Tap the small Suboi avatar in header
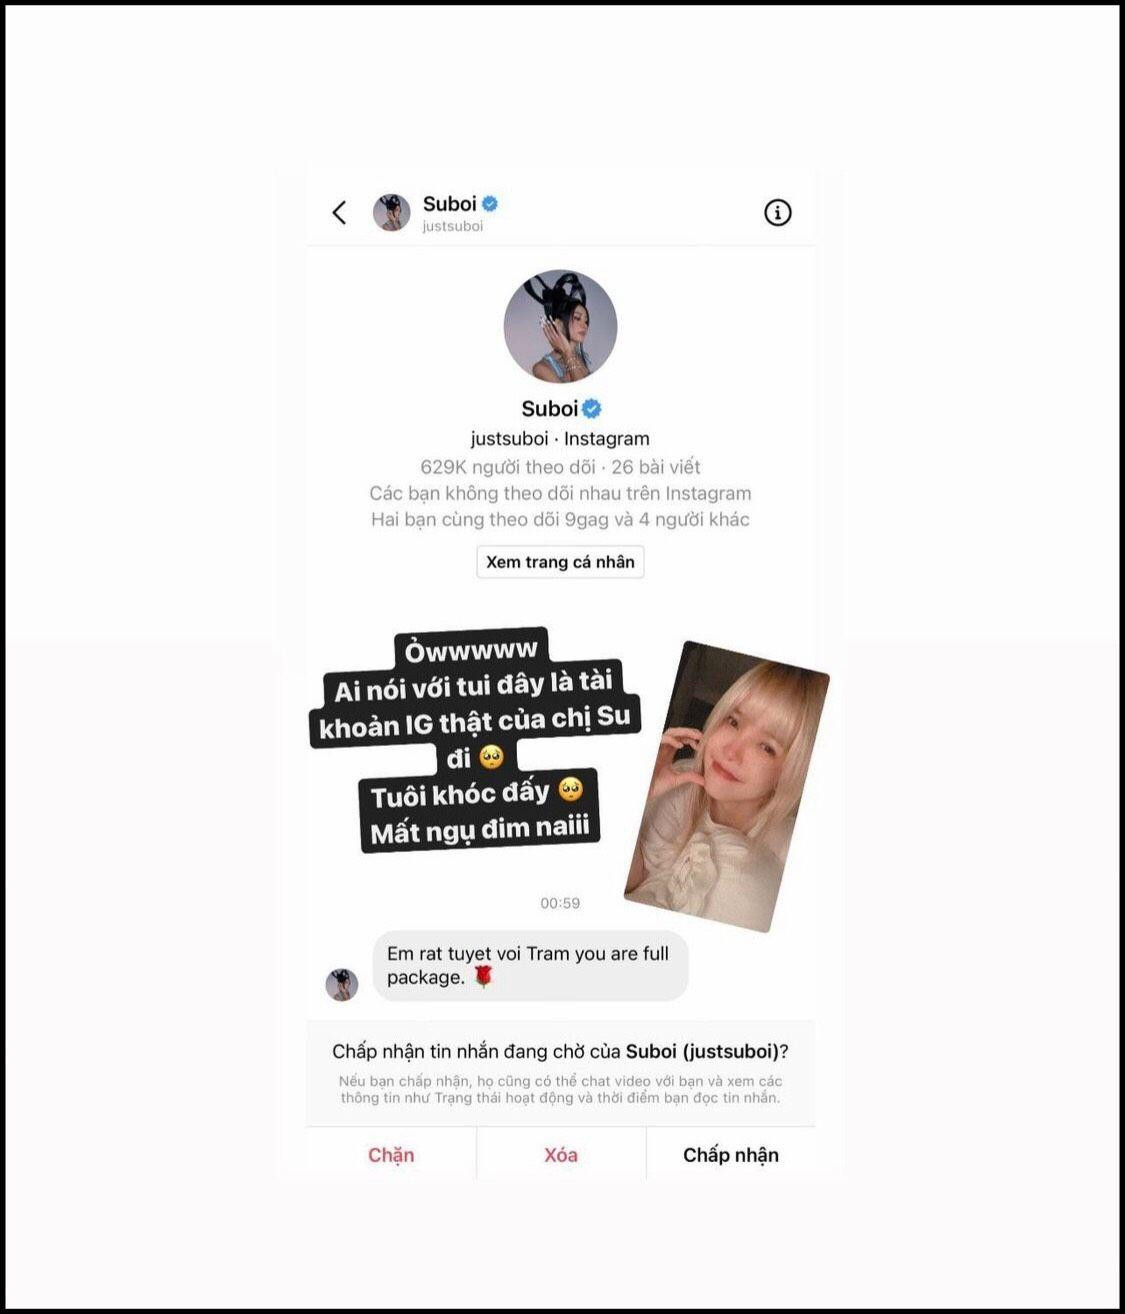Viewport: 1125px width, 1314px height. 391,212
